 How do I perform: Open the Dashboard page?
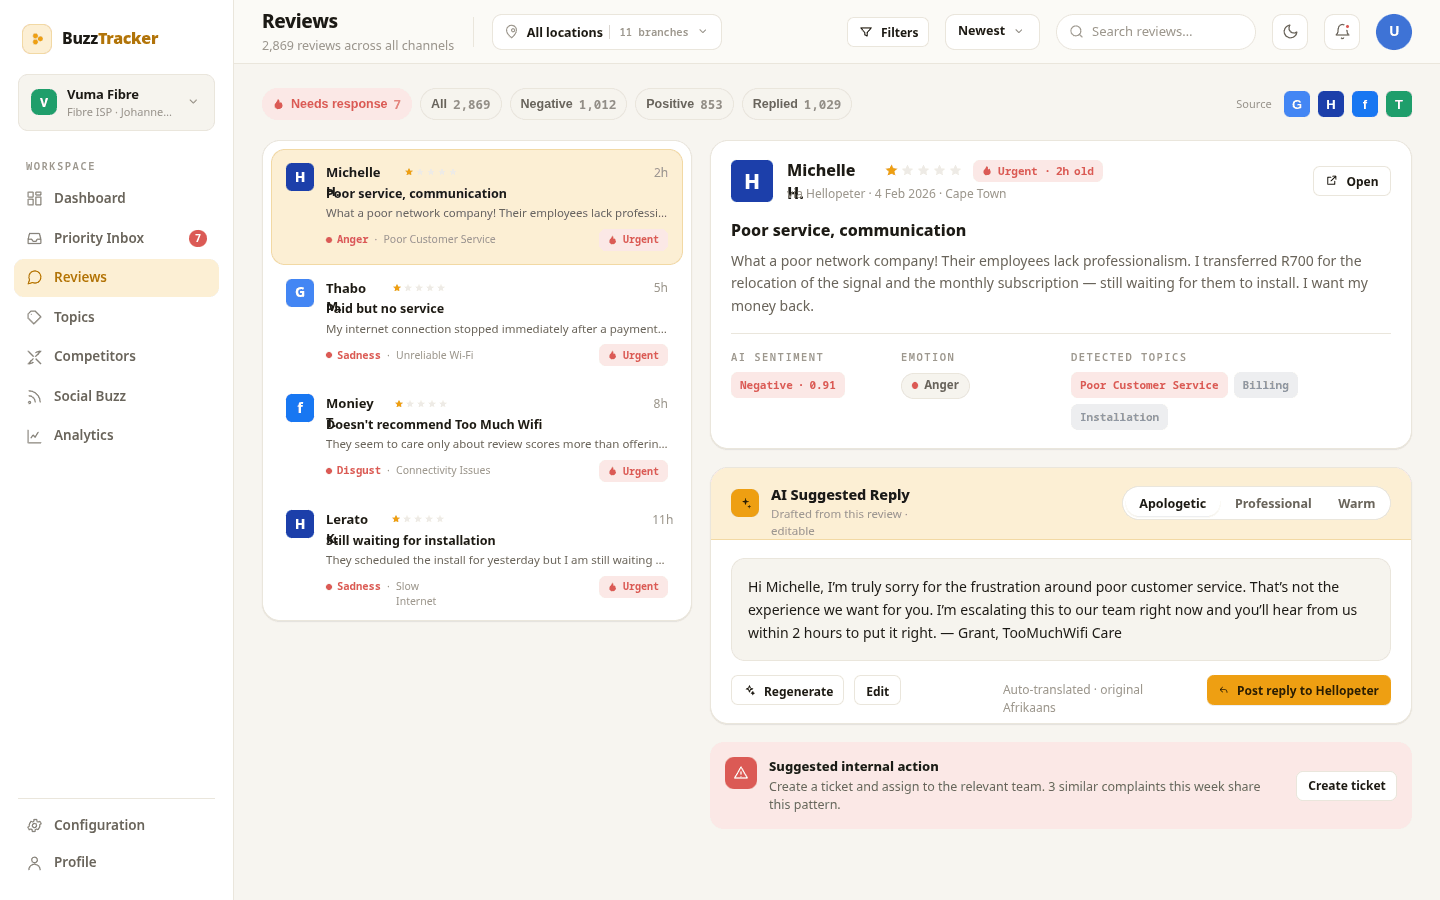[x=116, y=198]
